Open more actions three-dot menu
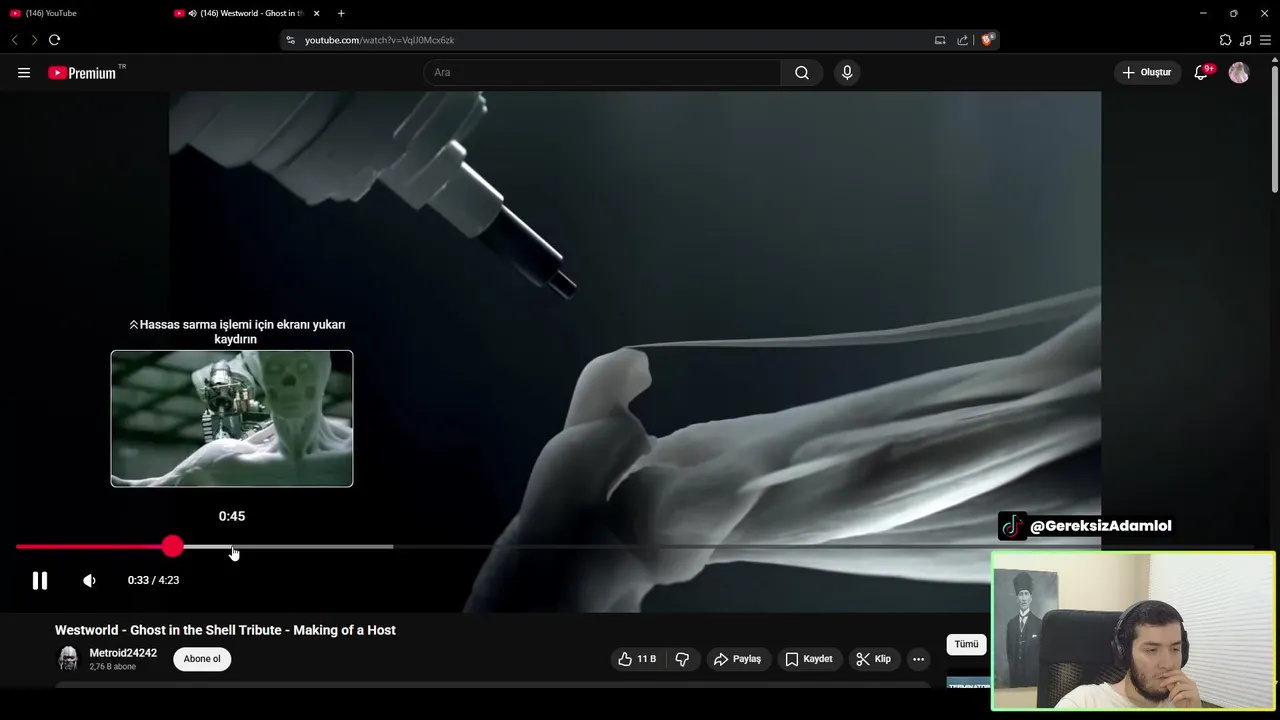Image resolution: width=1280 pixels, height=720 pixels. tap(918, 659)
